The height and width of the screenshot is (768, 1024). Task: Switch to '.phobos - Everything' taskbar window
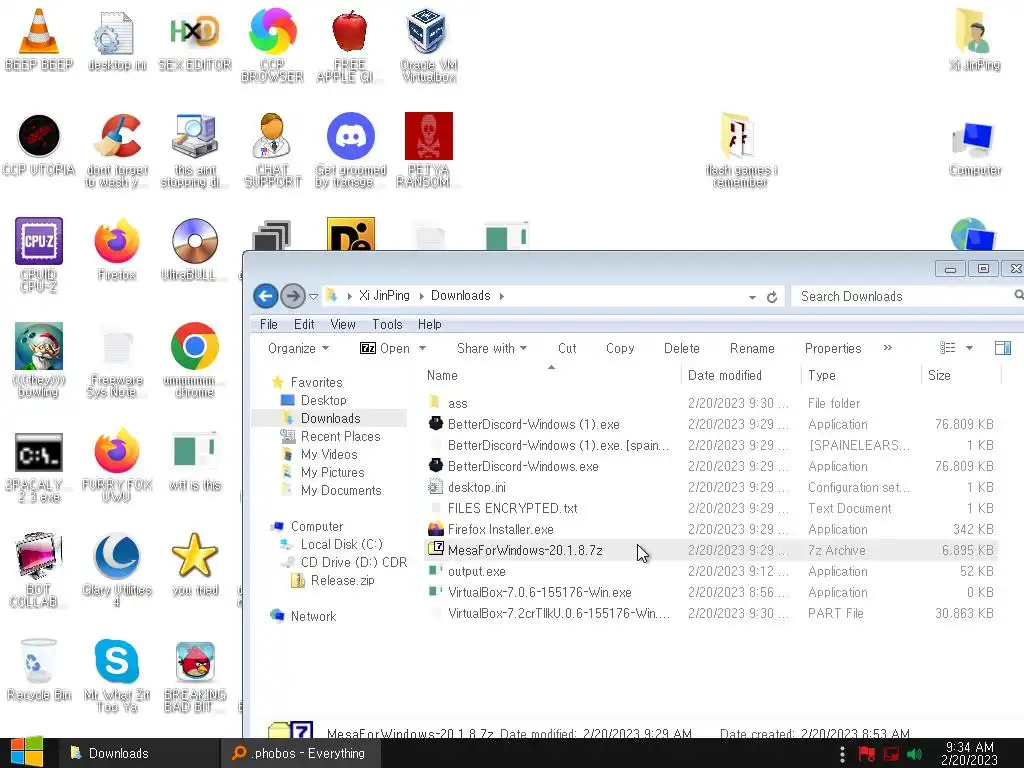tap(299, 753)
